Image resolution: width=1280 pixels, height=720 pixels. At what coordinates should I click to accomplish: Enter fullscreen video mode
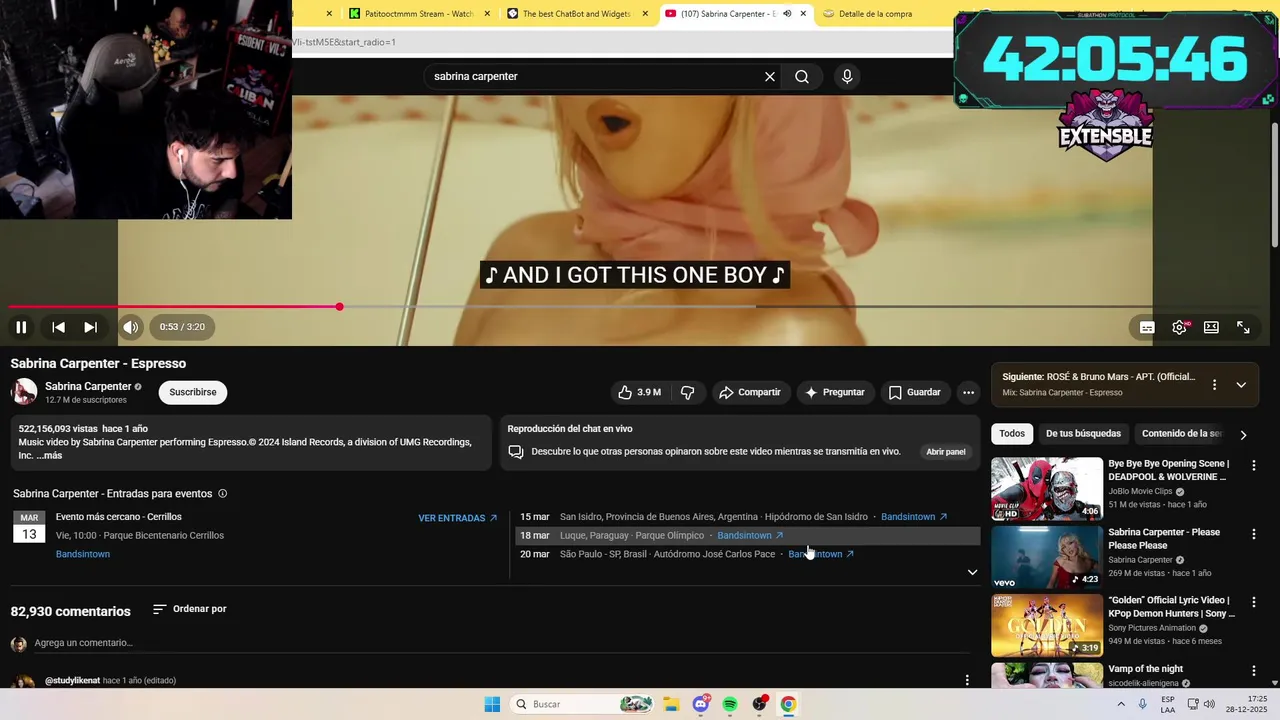[x=1243, y=327]
